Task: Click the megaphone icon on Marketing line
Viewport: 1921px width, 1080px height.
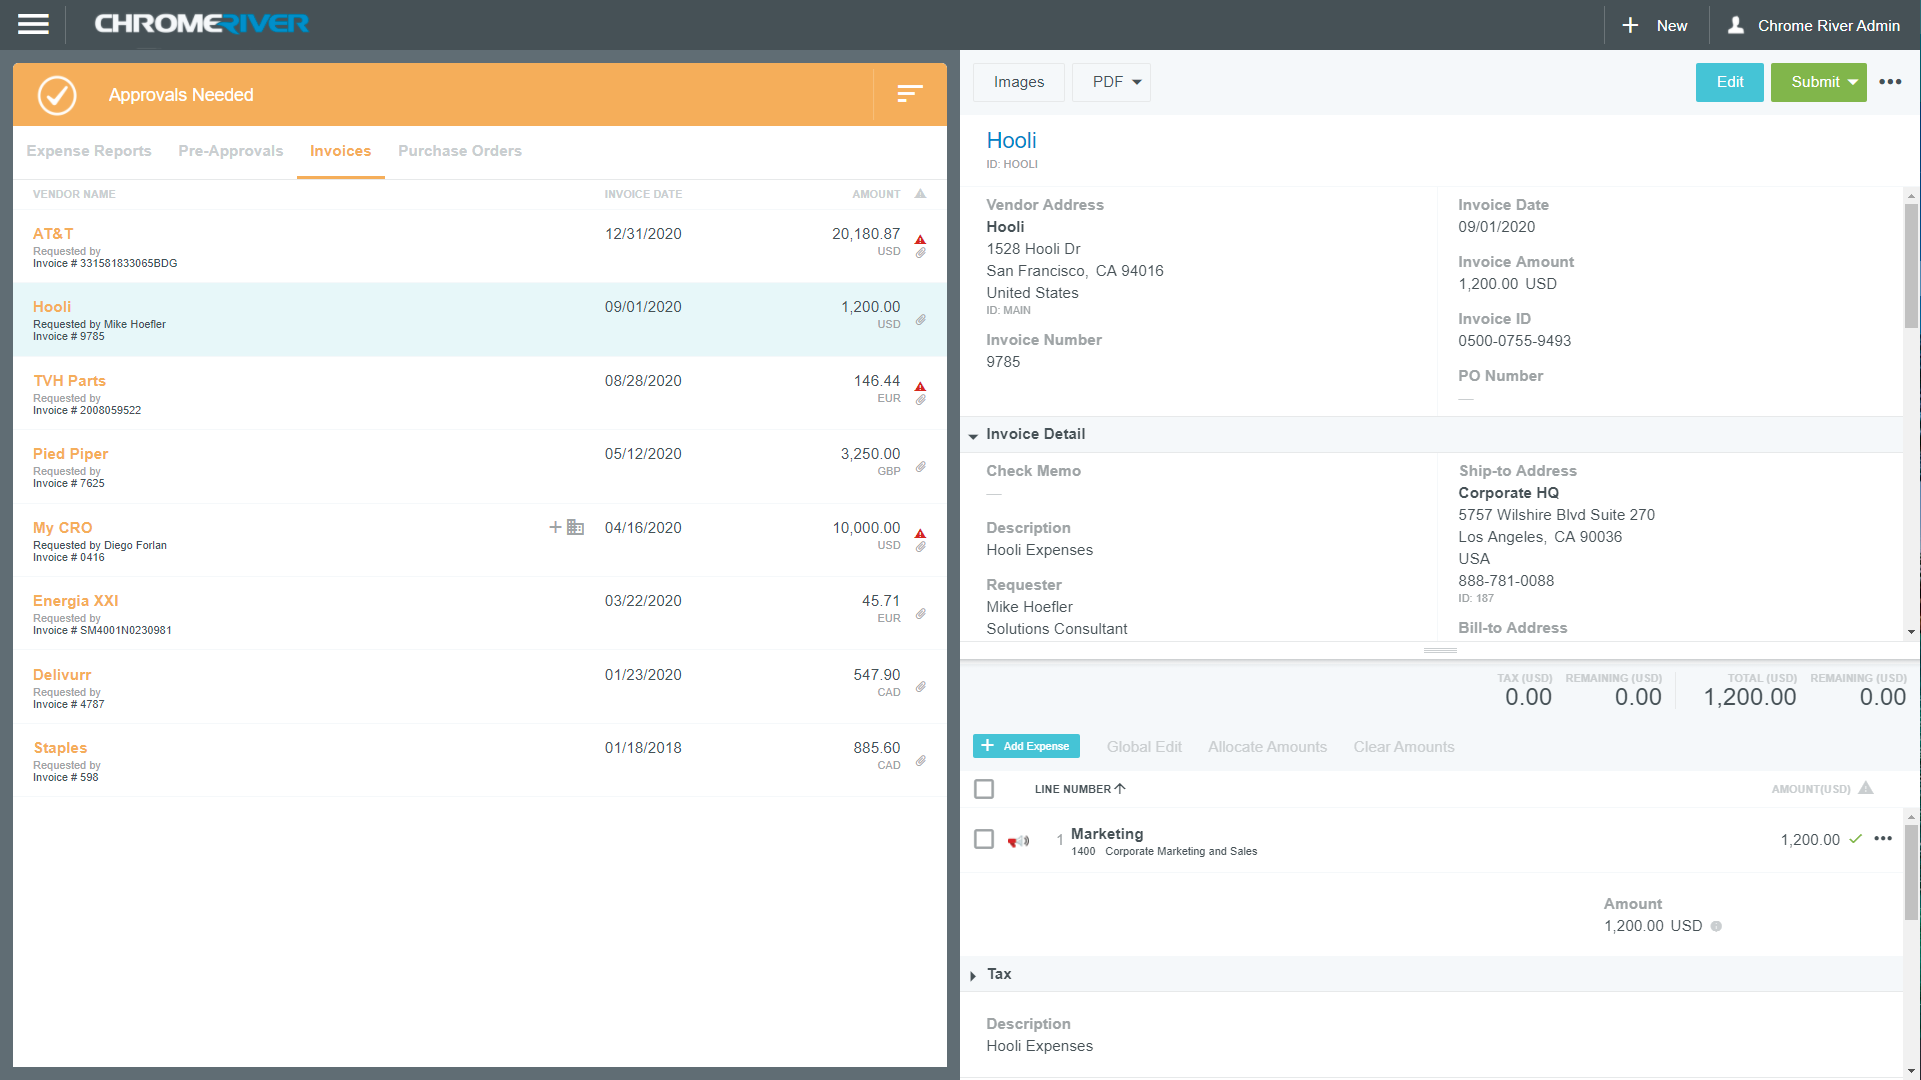Action: point(1018,841)
